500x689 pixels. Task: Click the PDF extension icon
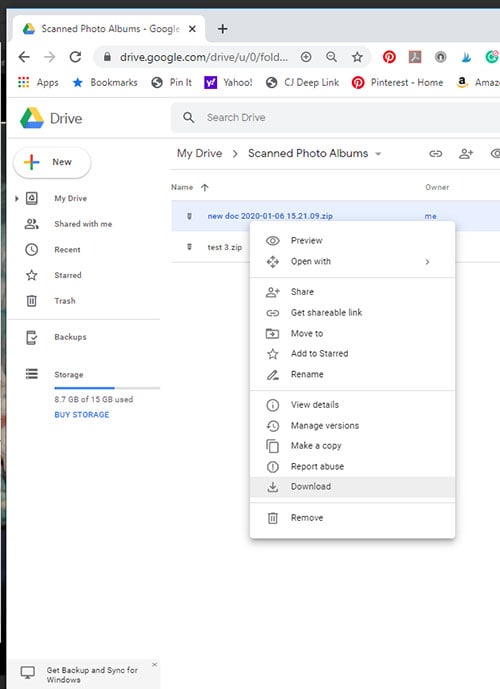(415, 57)
